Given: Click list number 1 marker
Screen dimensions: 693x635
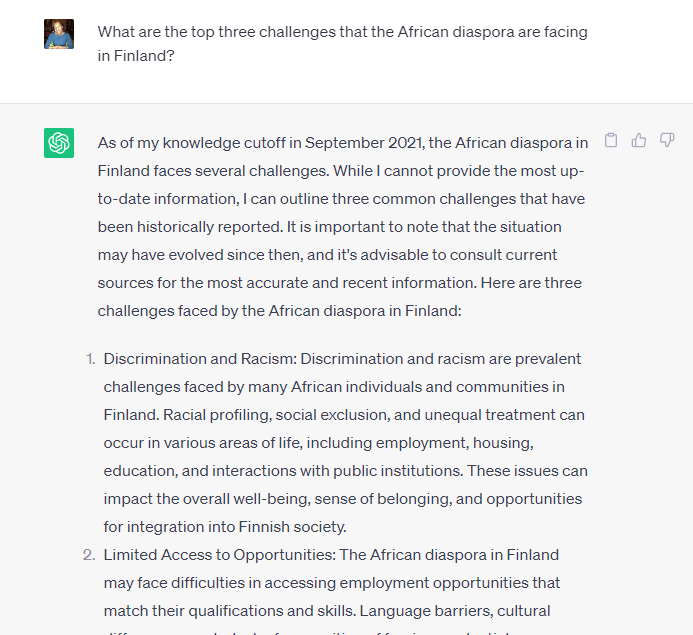Looking at the screenshot, I should [x=90, y=359].
